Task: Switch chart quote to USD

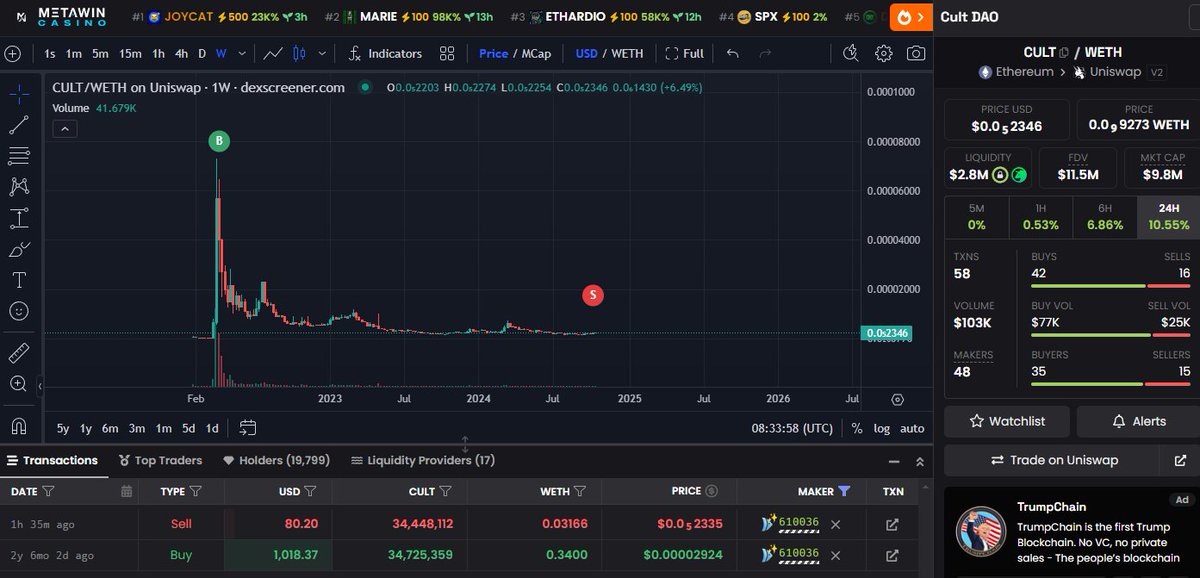Action: point(586,53)
